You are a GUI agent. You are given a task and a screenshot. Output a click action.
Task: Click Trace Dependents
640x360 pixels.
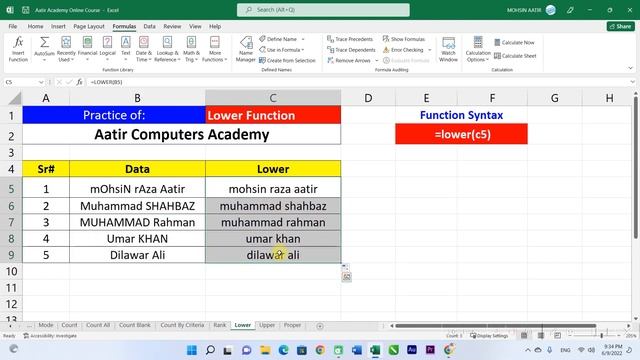click(351, 50)
